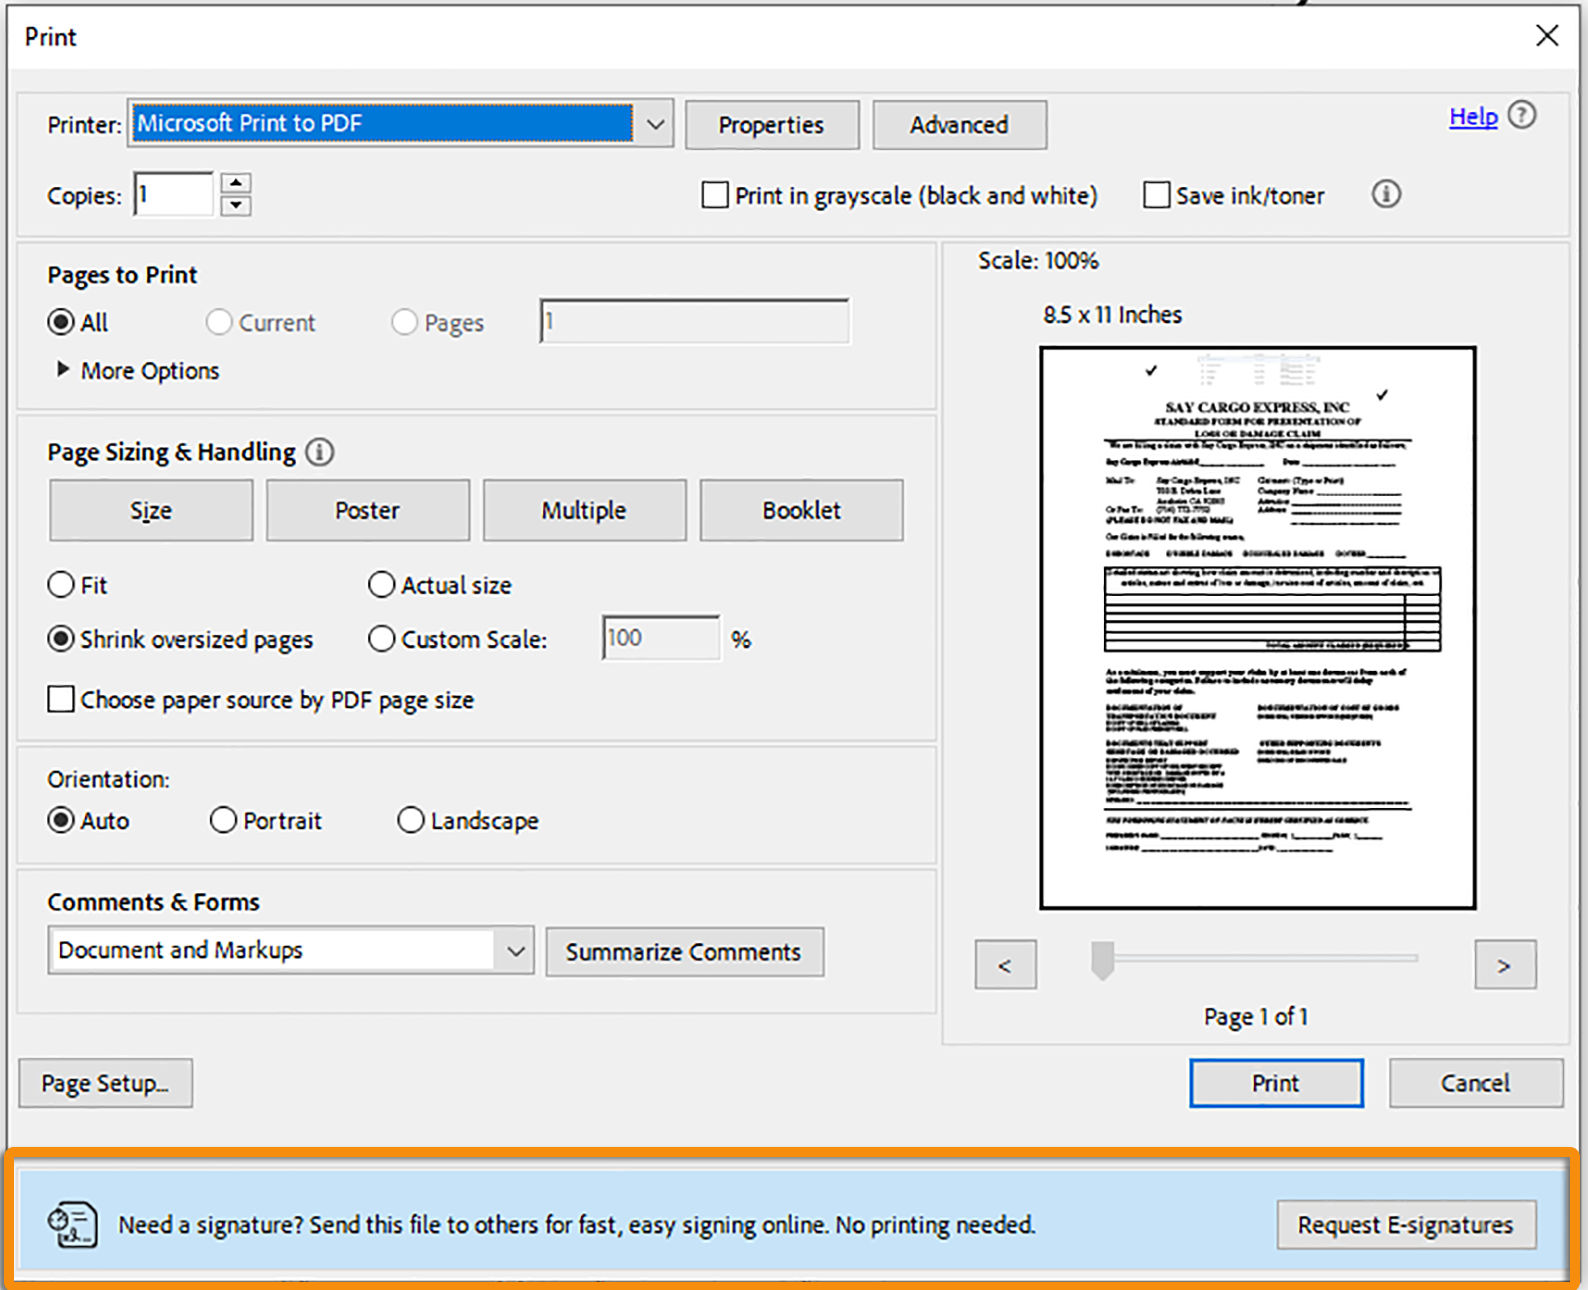Image resolution: width=1588 pixels, height=1290 pixels.
Task: Select the Fit radio button
Action: 61,584
